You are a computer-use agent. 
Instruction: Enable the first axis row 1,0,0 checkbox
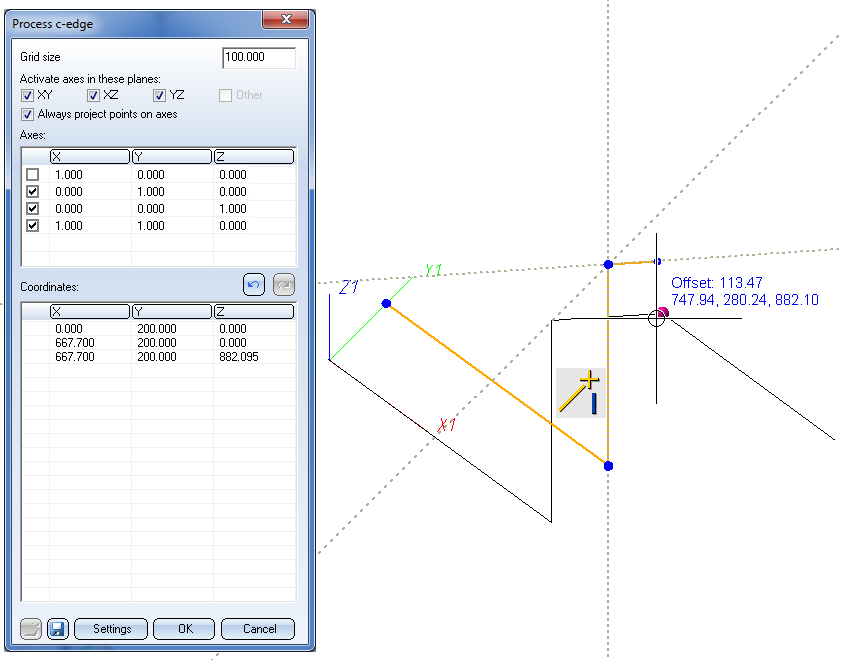click(33, 174)
